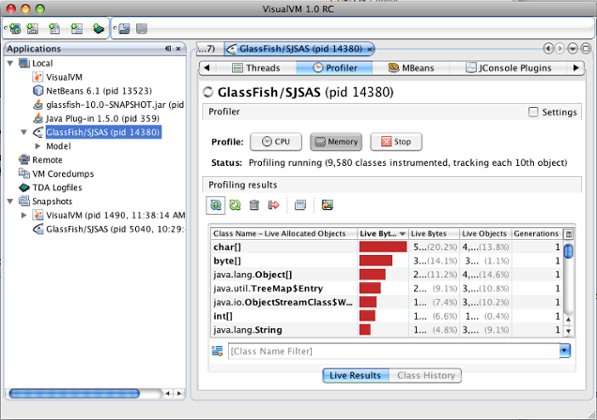Start CPU profiling
The image size is (597, 420).
pos(276,142)
